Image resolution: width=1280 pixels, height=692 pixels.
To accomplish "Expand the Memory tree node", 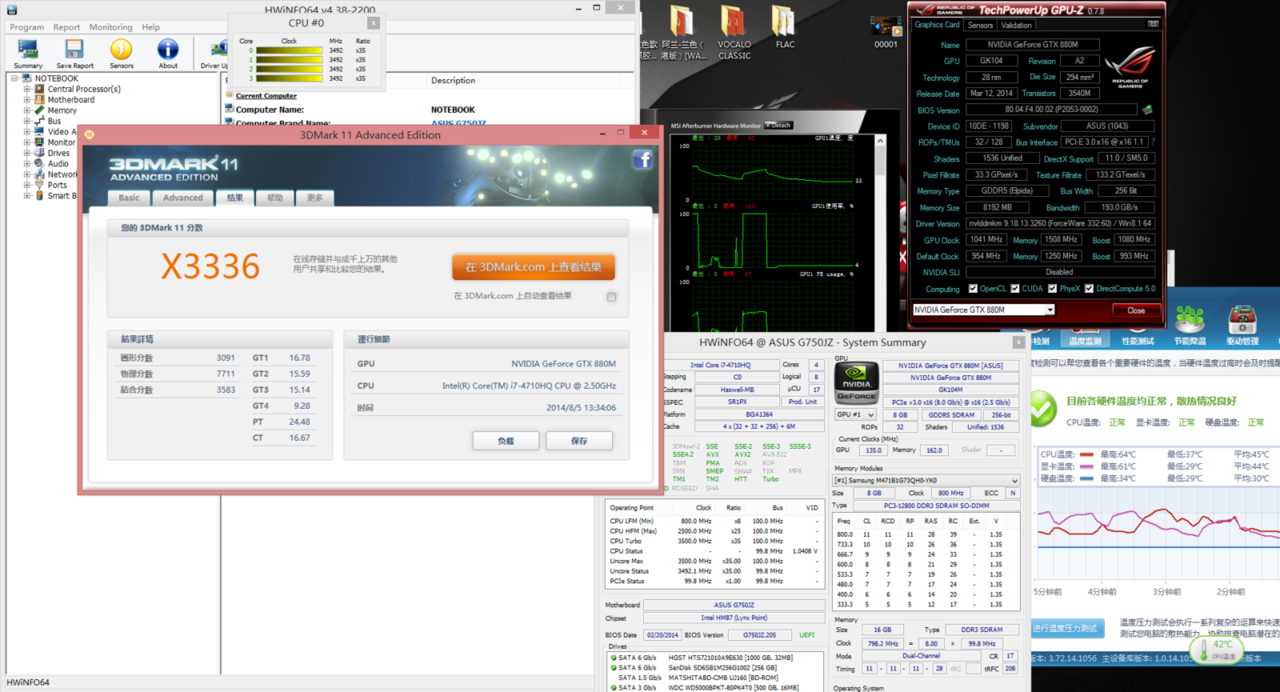I will [27, 110].
